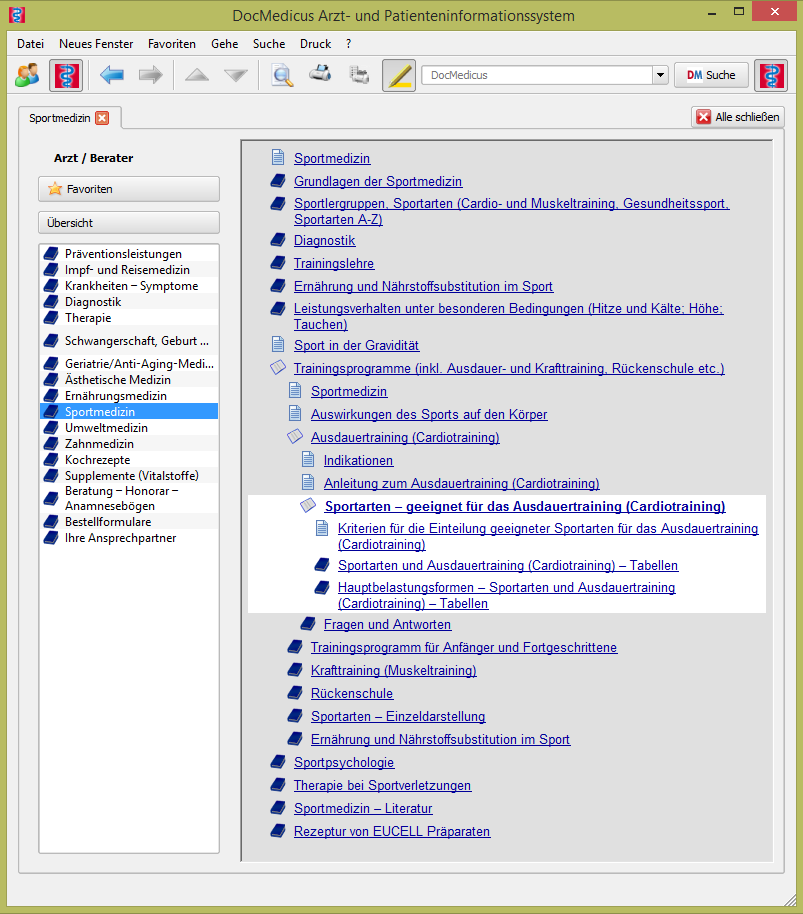Open the Gehe menu
This screenshot has height=914, width=803.
(224, 44)
